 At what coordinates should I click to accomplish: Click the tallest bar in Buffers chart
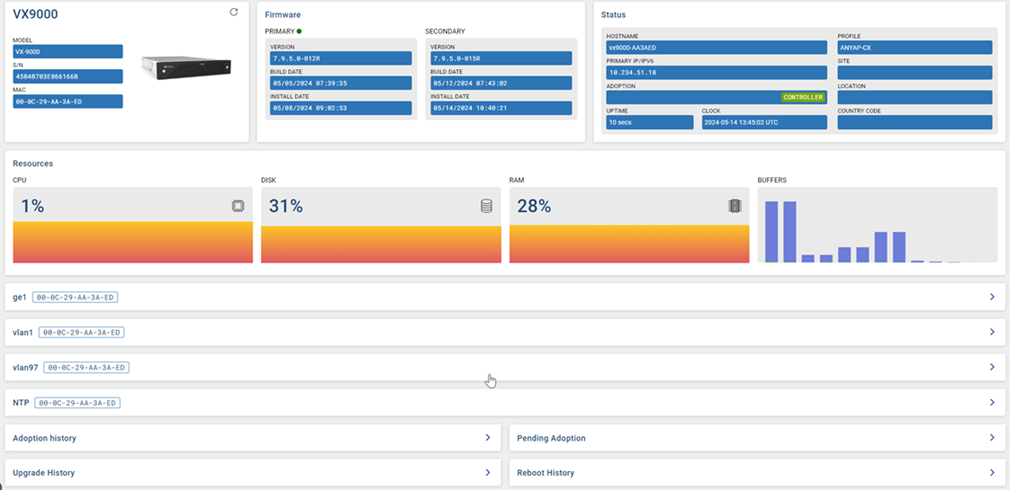(x=771, y=231)
